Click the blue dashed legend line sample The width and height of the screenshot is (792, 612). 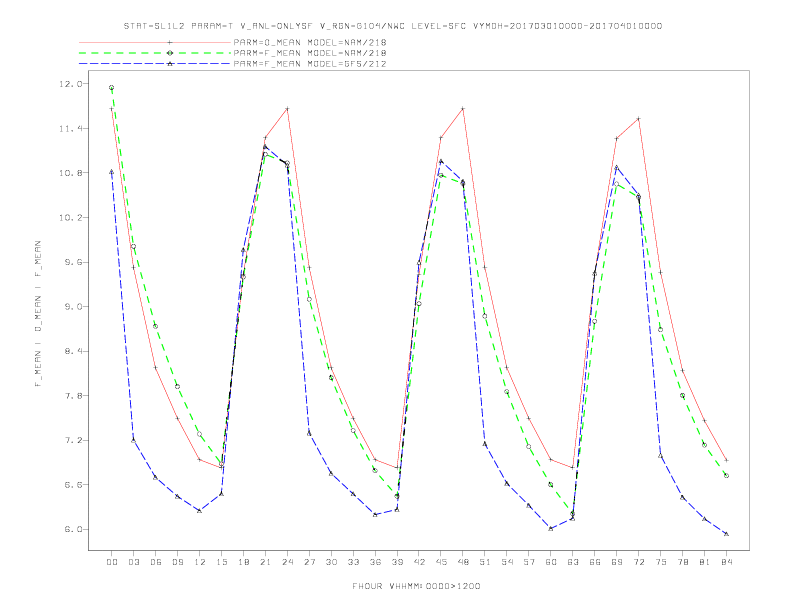[x=155, y=64]
